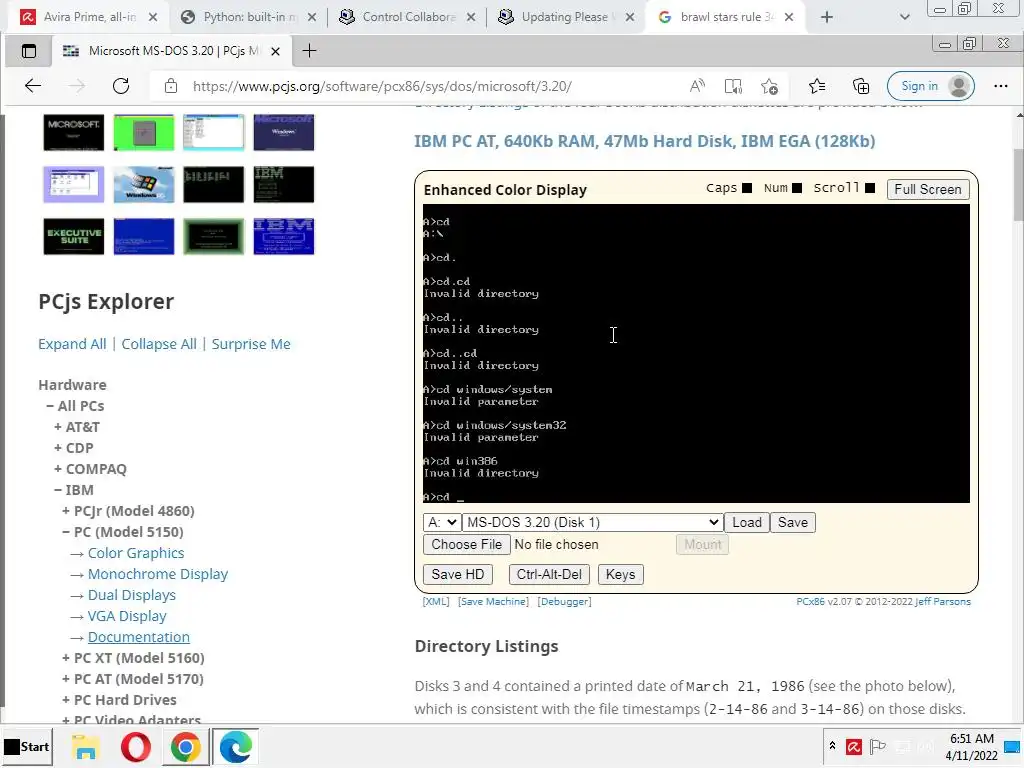Open the Start menu
Screen dimensions: 1024x768
click(27, 746)
